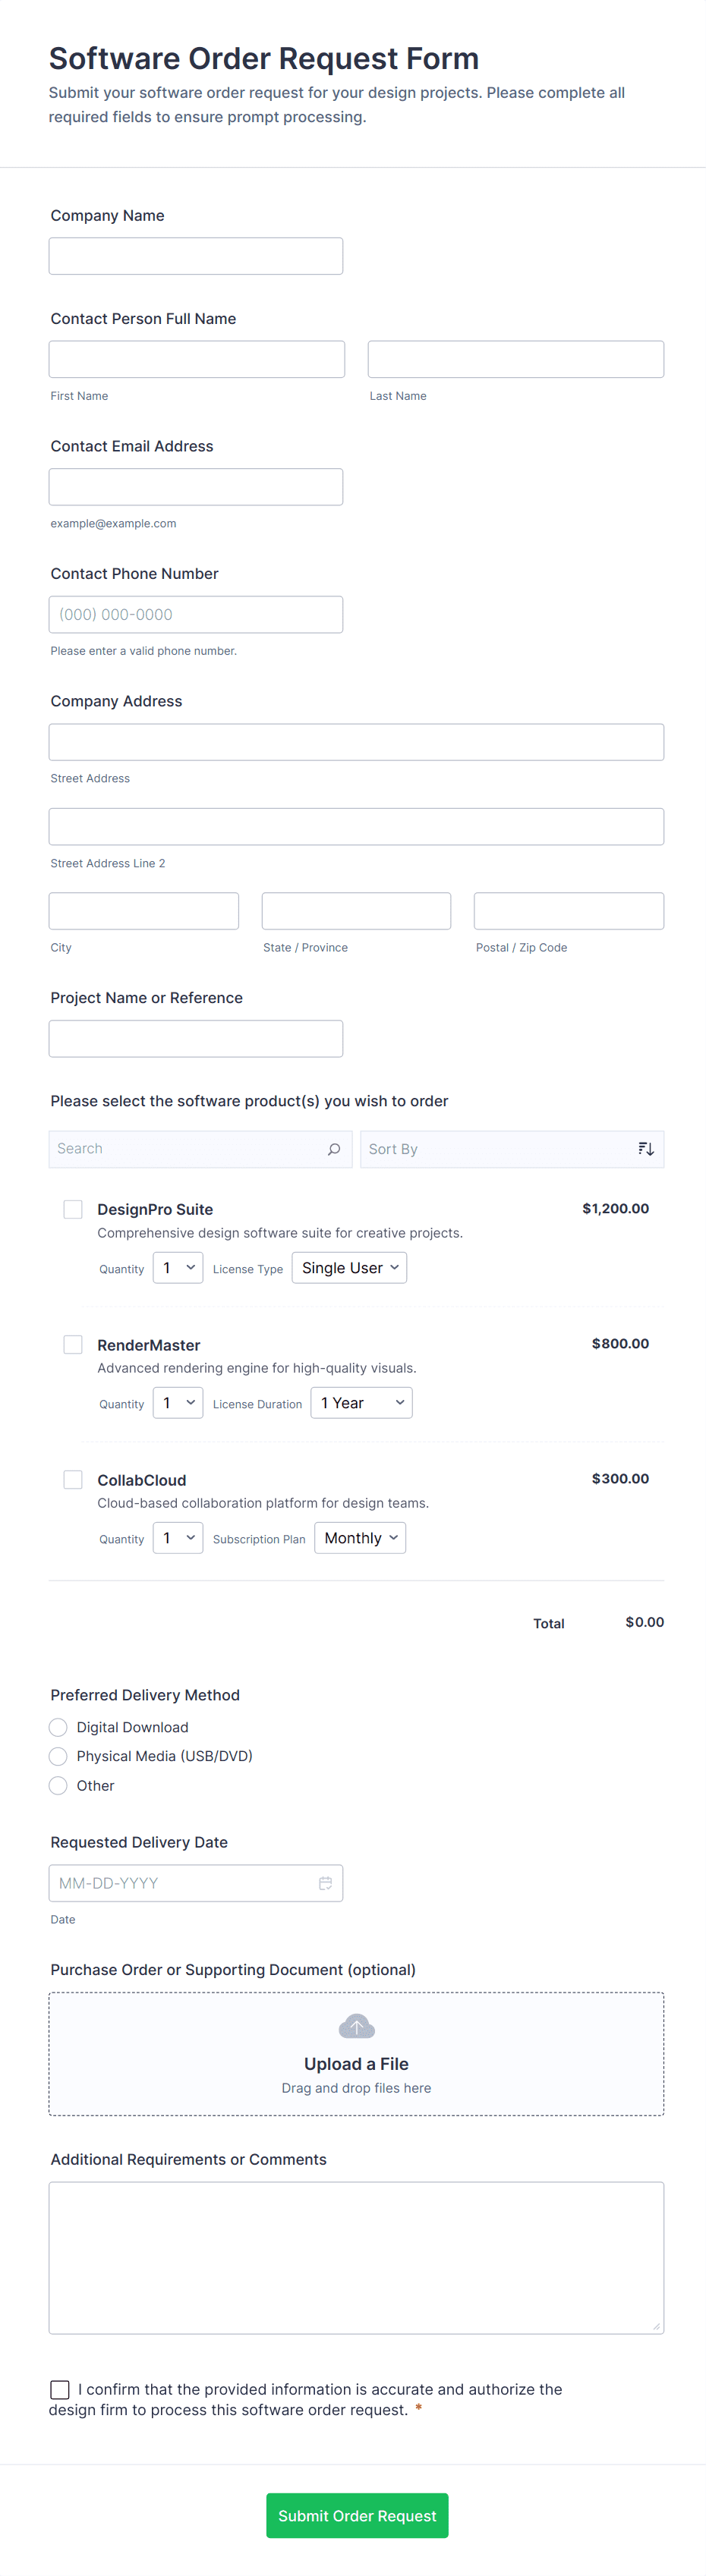Image resolution: width=706 pixels, height=2576 pixels.
Task: Click the Additional Requirements comments box
Action: 356,2257
